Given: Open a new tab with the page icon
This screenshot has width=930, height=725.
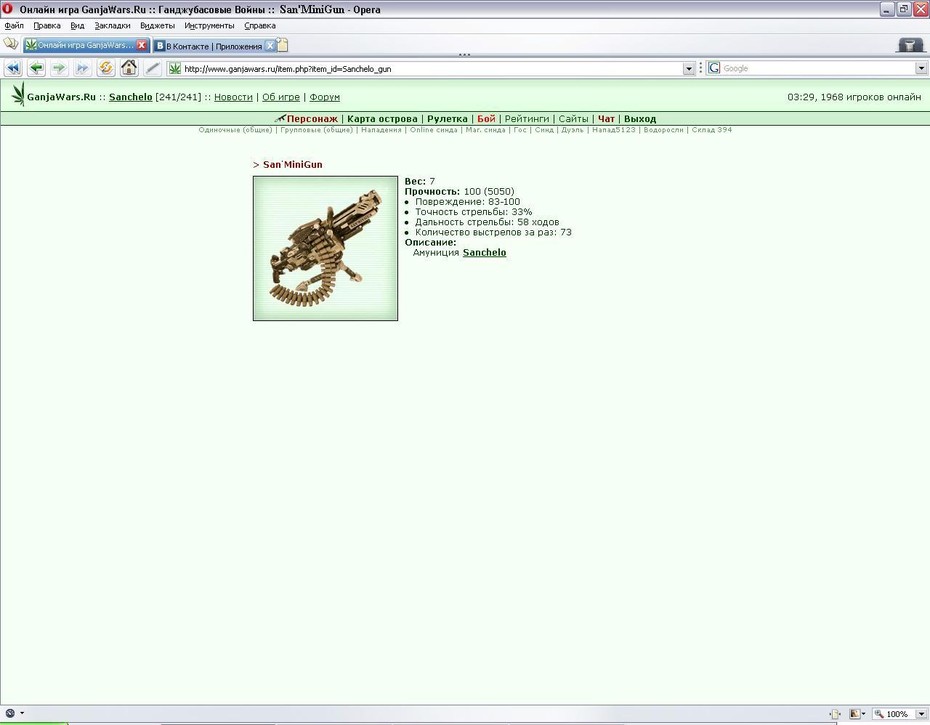Looking at the screenshot, I should 283,45.
